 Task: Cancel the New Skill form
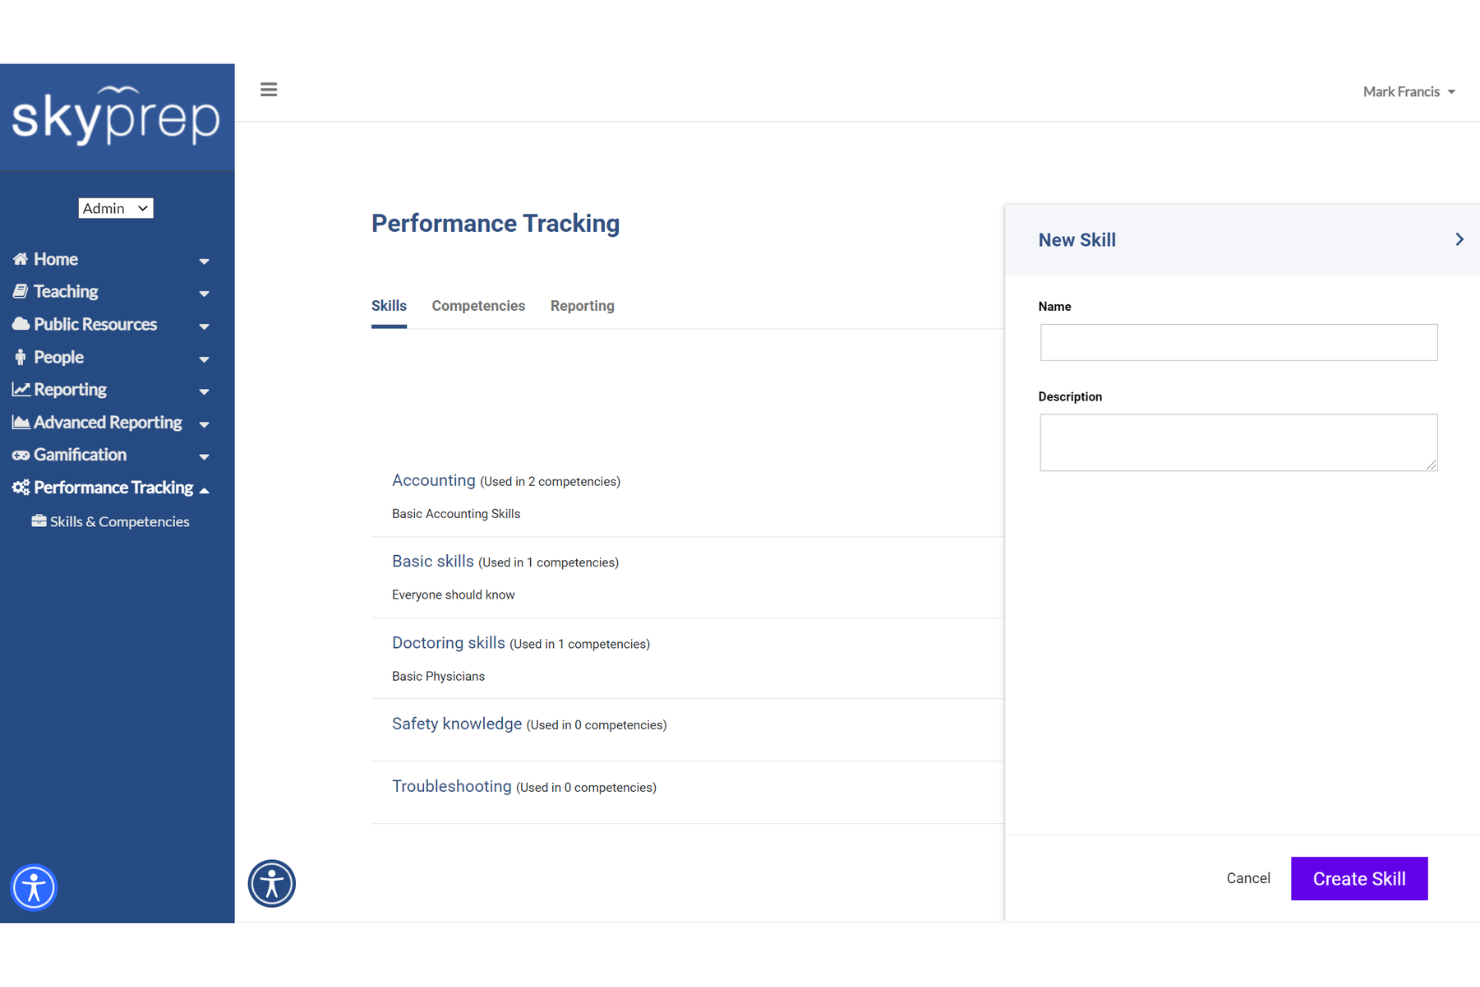pos(1248,878)
